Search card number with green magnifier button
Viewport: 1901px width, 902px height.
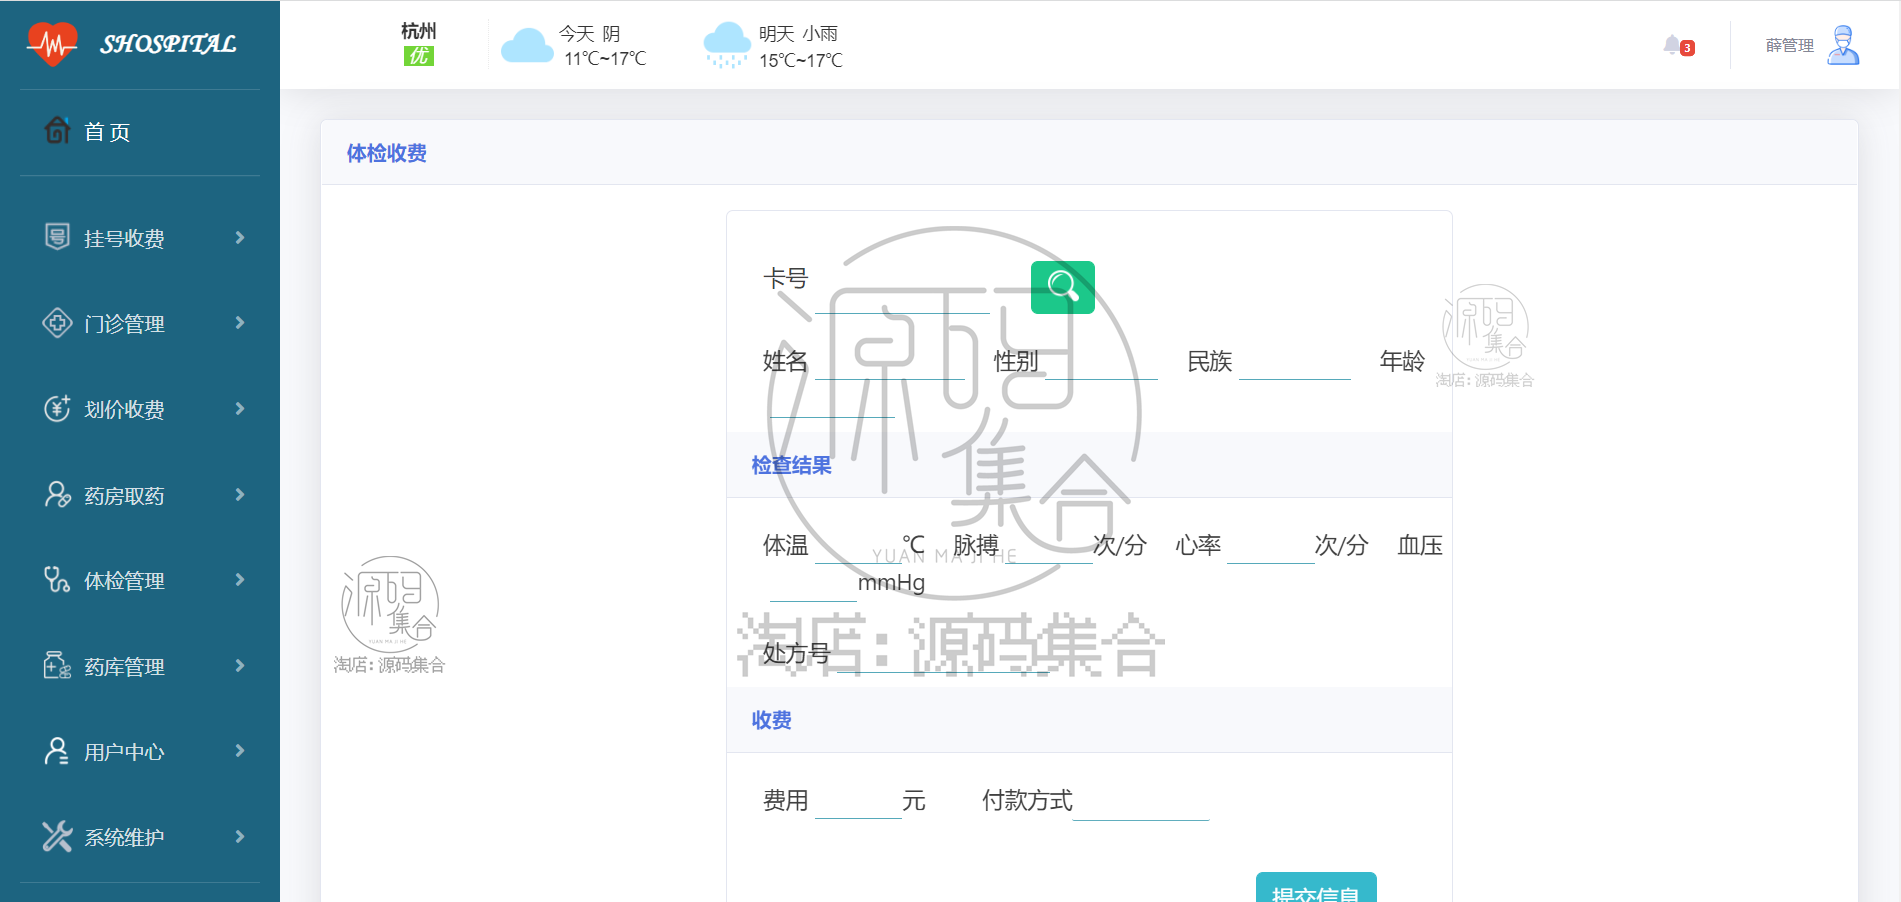[1062, 287]
